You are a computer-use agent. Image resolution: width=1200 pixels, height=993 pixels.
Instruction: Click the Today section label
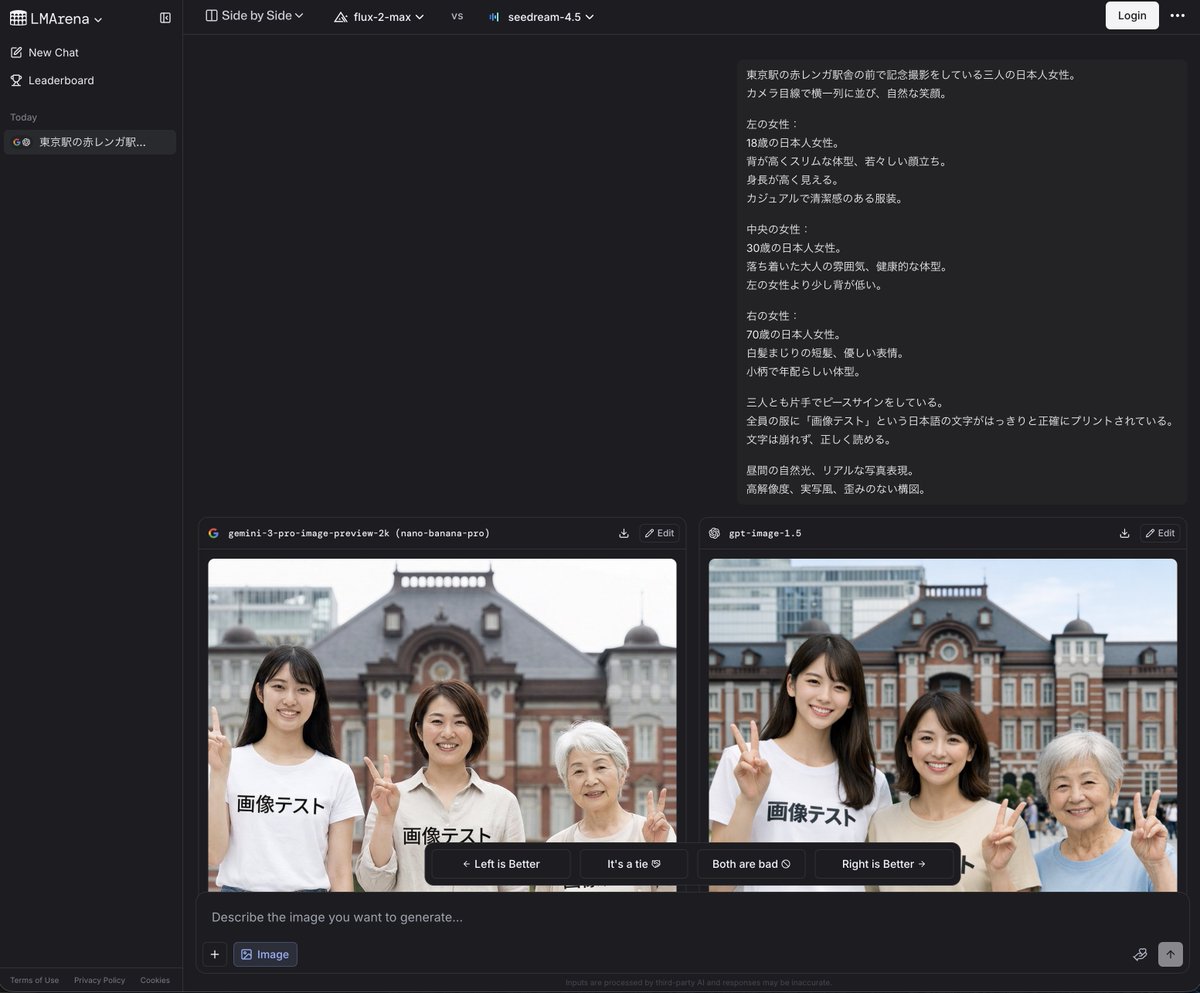pos(23,117)
